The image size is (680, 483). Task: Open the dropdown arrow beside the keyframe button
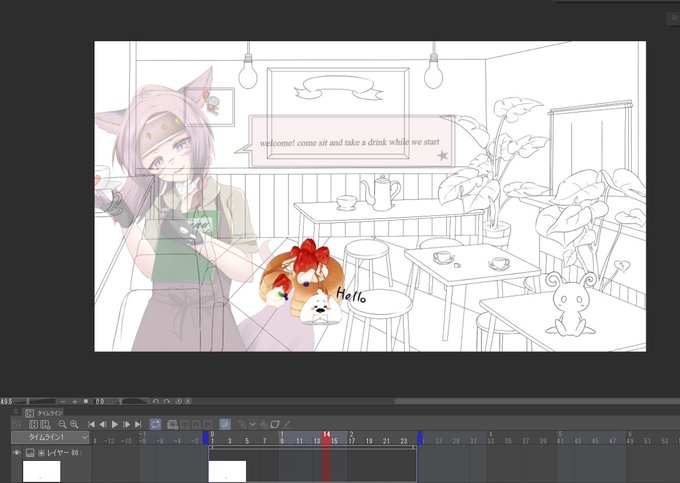pyautogui.click(x=252, y=424)
